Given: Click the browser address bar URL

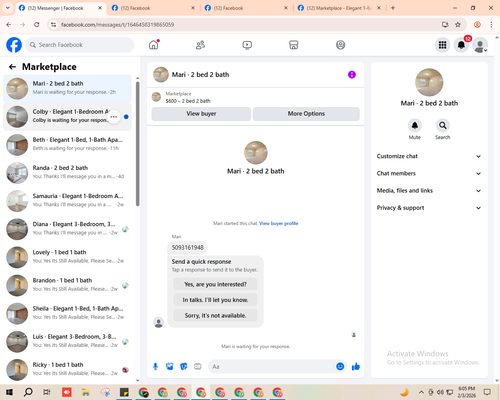Looking at the screenshot, I should coord(117,25).
